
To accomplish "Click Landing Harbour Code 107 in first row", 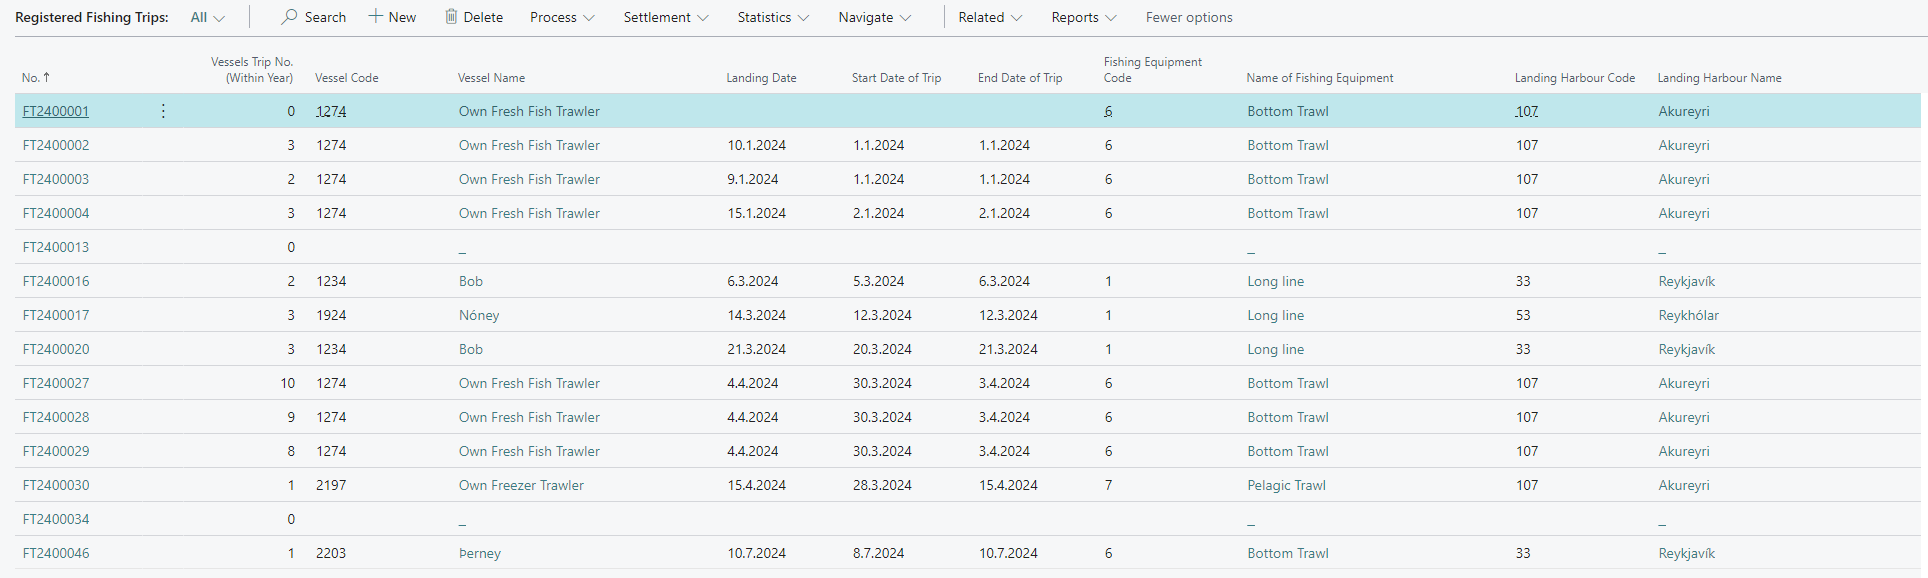I will 1527,111.
